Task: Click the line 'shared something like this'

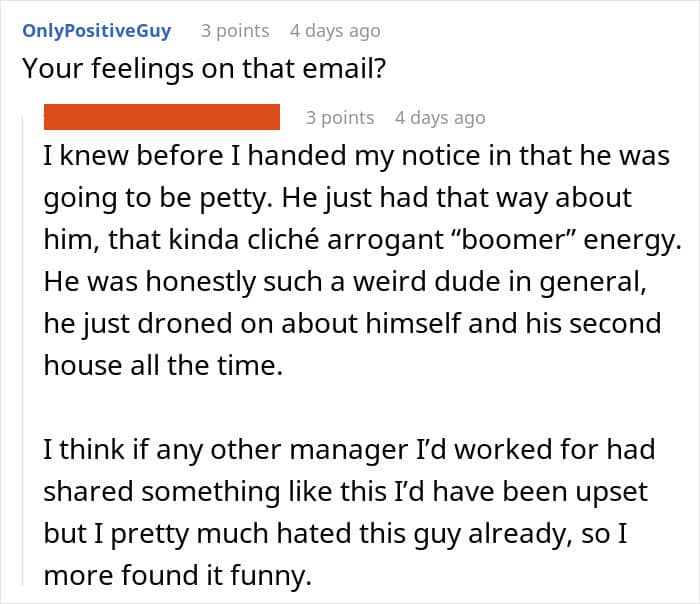Action: [x=346, y=491]
